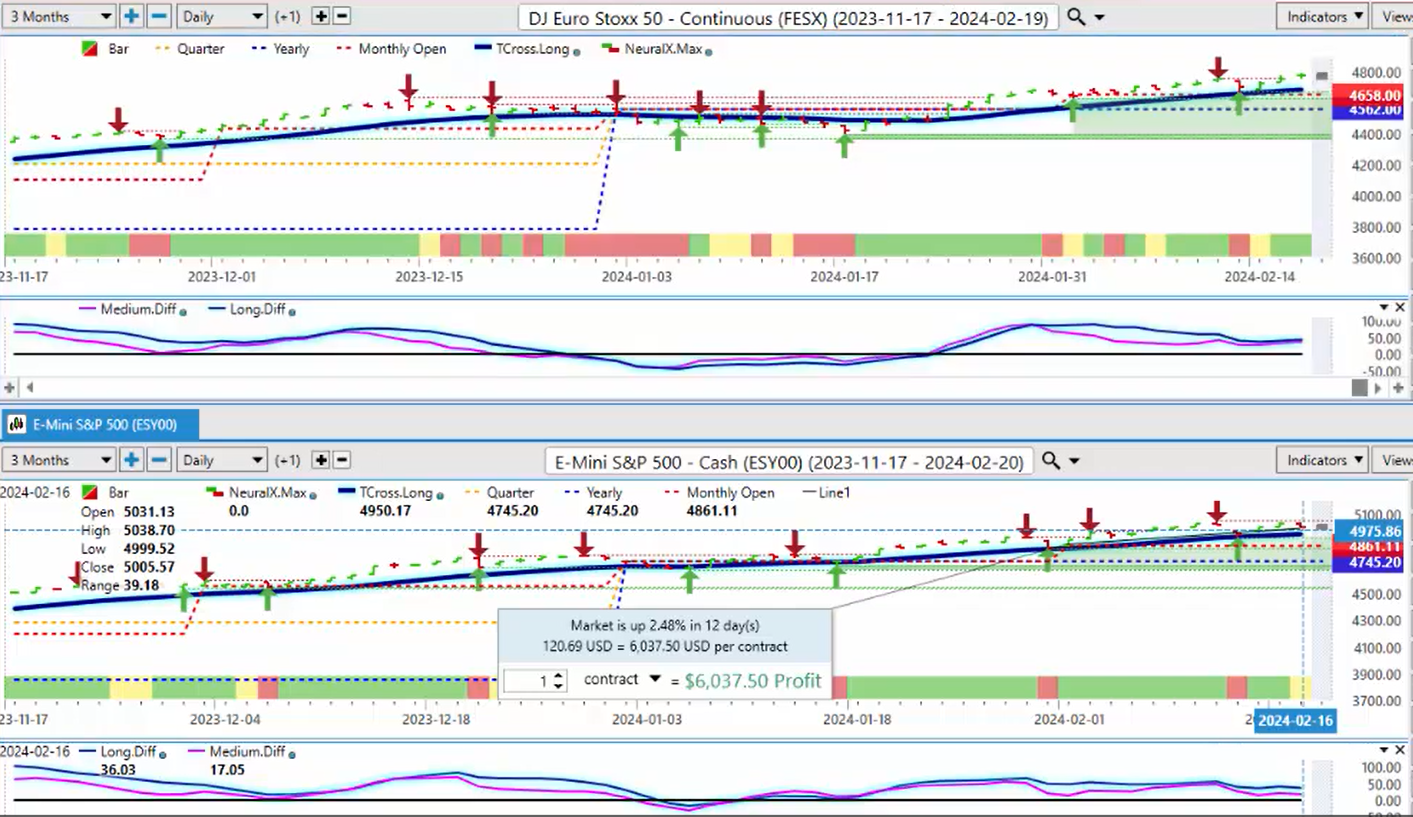Click black minus forecast button on FESX toolbar

(x=341, y=16)
